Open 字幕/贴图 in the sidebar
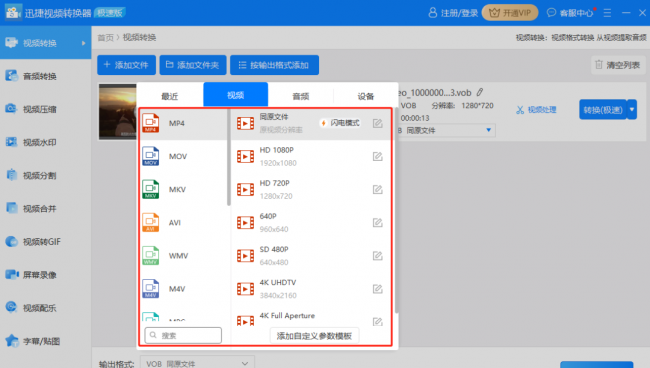The width and height of the screenshot is (650, 368). pos(45,341)
